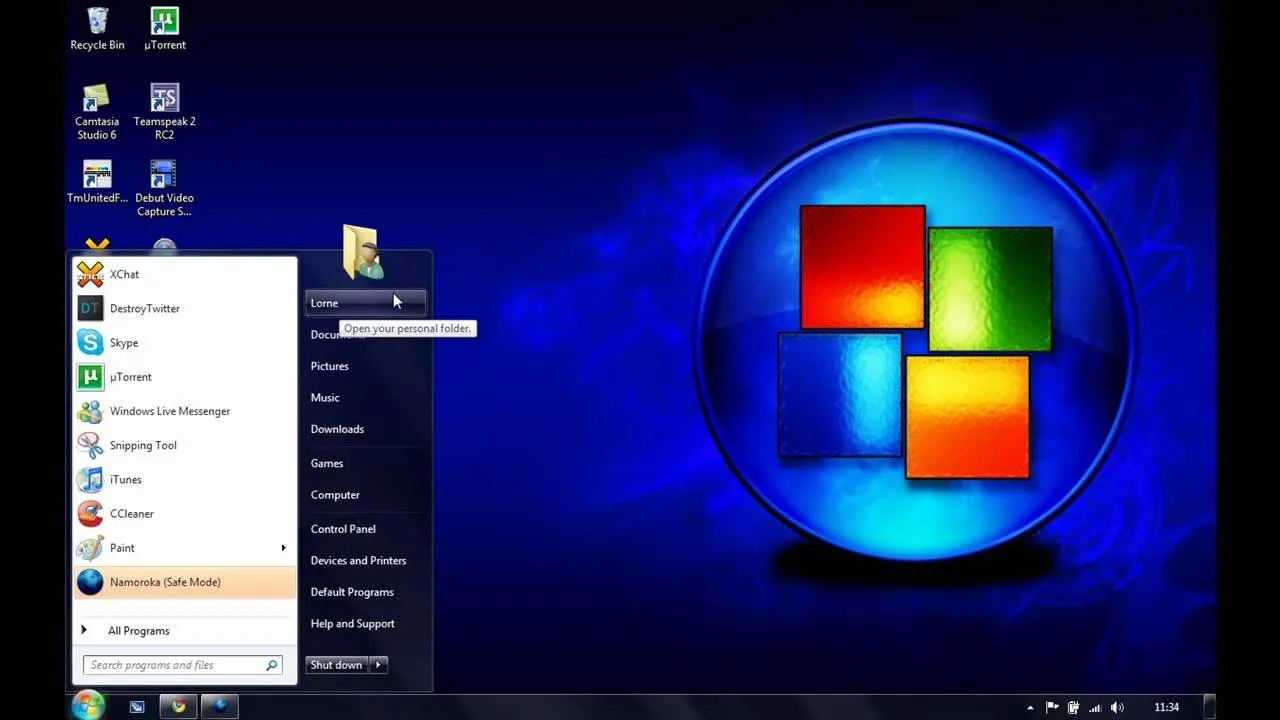
Task: Open Help and Support
Action: [365, 624]
